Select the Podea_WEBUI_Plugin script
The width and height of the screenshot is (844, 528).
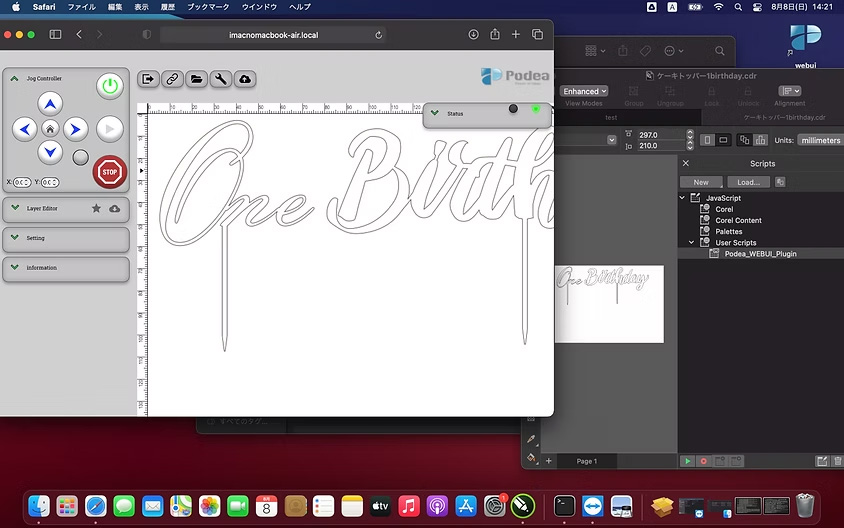[x=761, y=254]
